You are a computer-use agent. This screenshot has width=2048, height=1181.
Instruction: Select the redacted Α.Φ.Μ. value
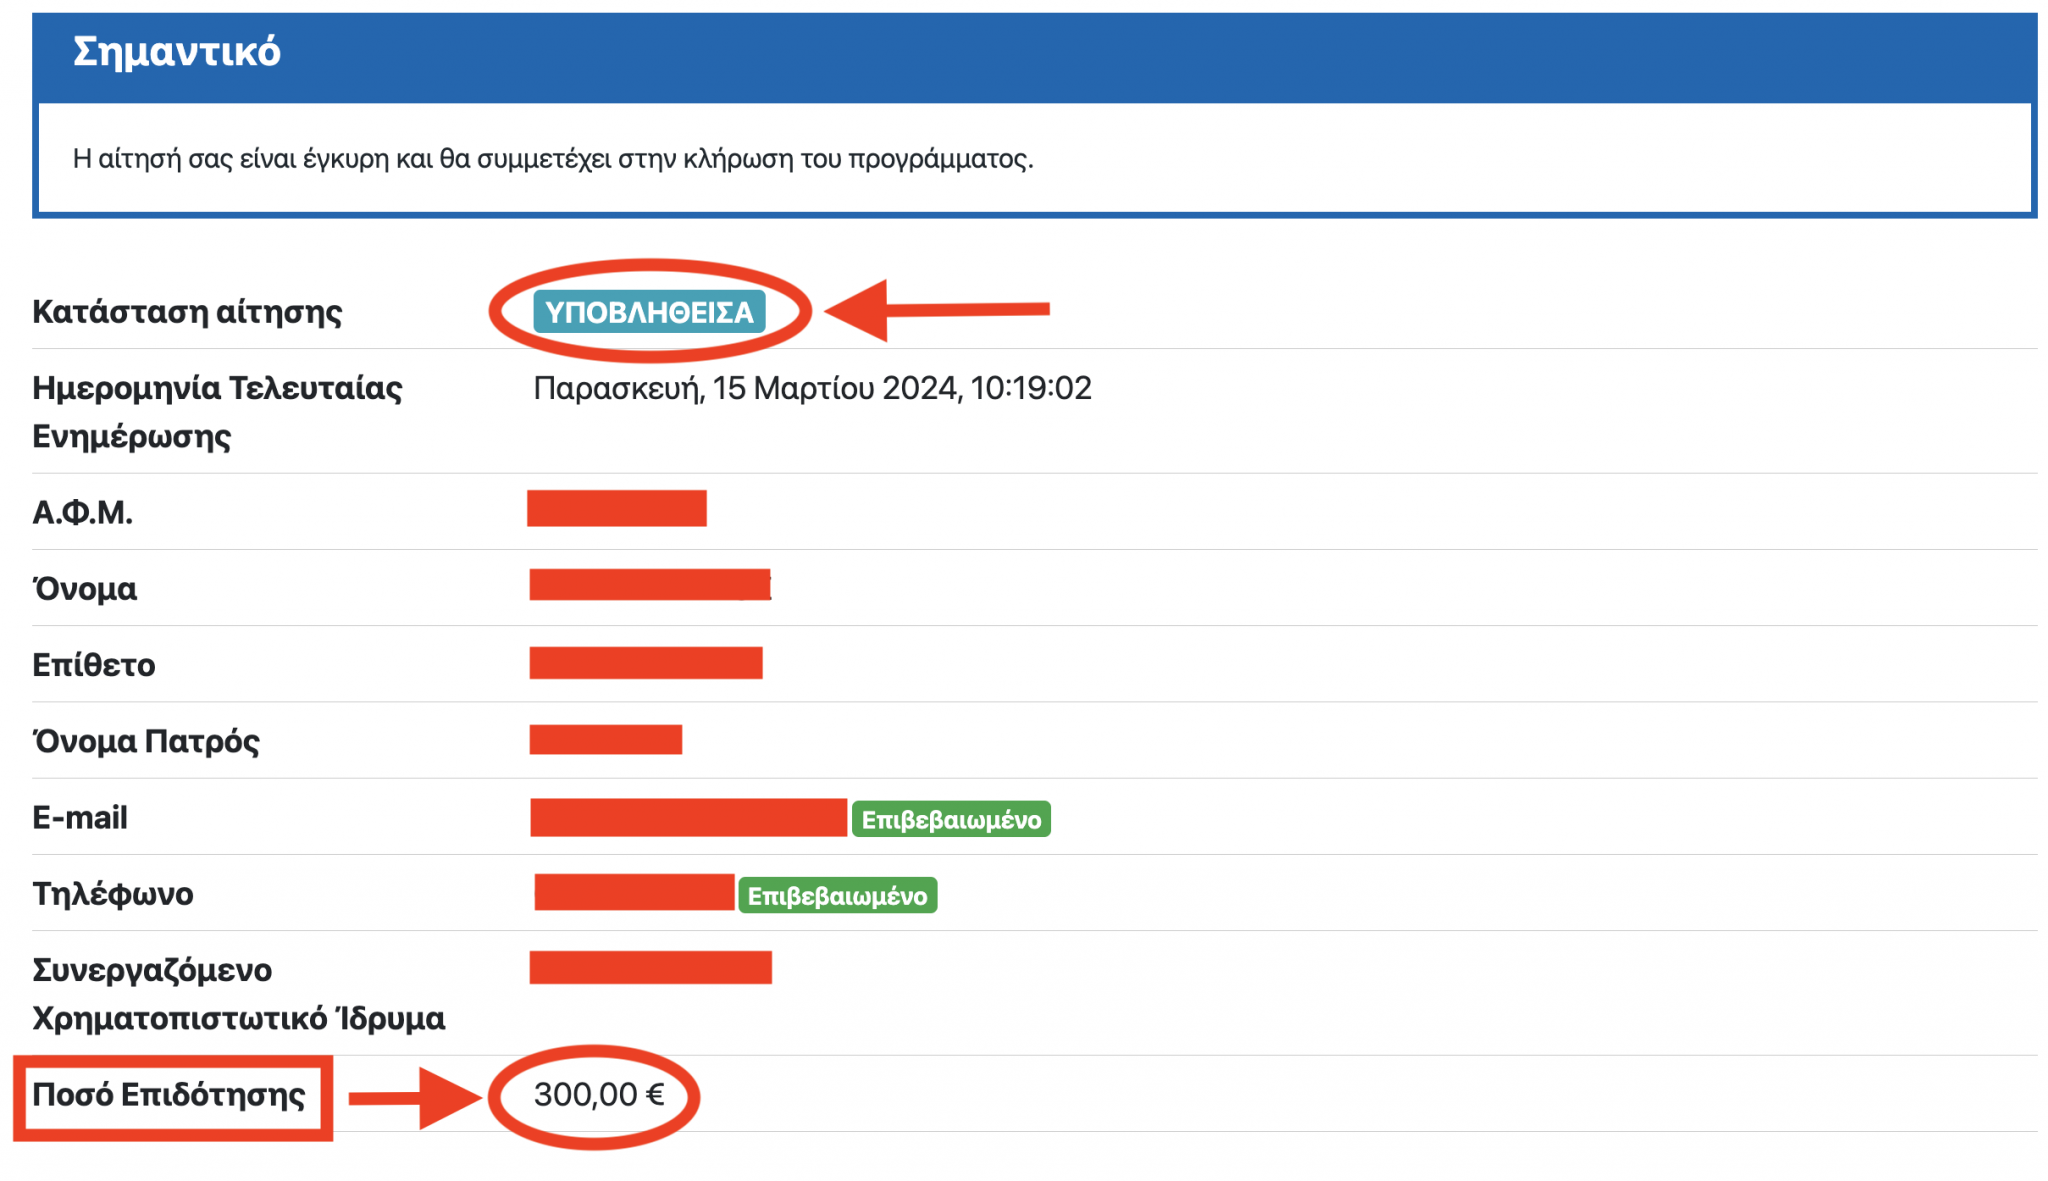617,510
